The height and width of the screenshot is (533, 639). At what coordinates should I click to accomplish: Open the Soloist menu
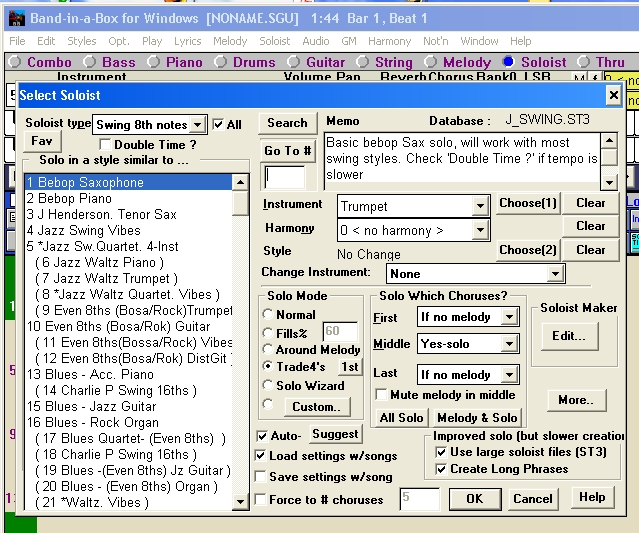pyautogui.click(x=275, y=41)
